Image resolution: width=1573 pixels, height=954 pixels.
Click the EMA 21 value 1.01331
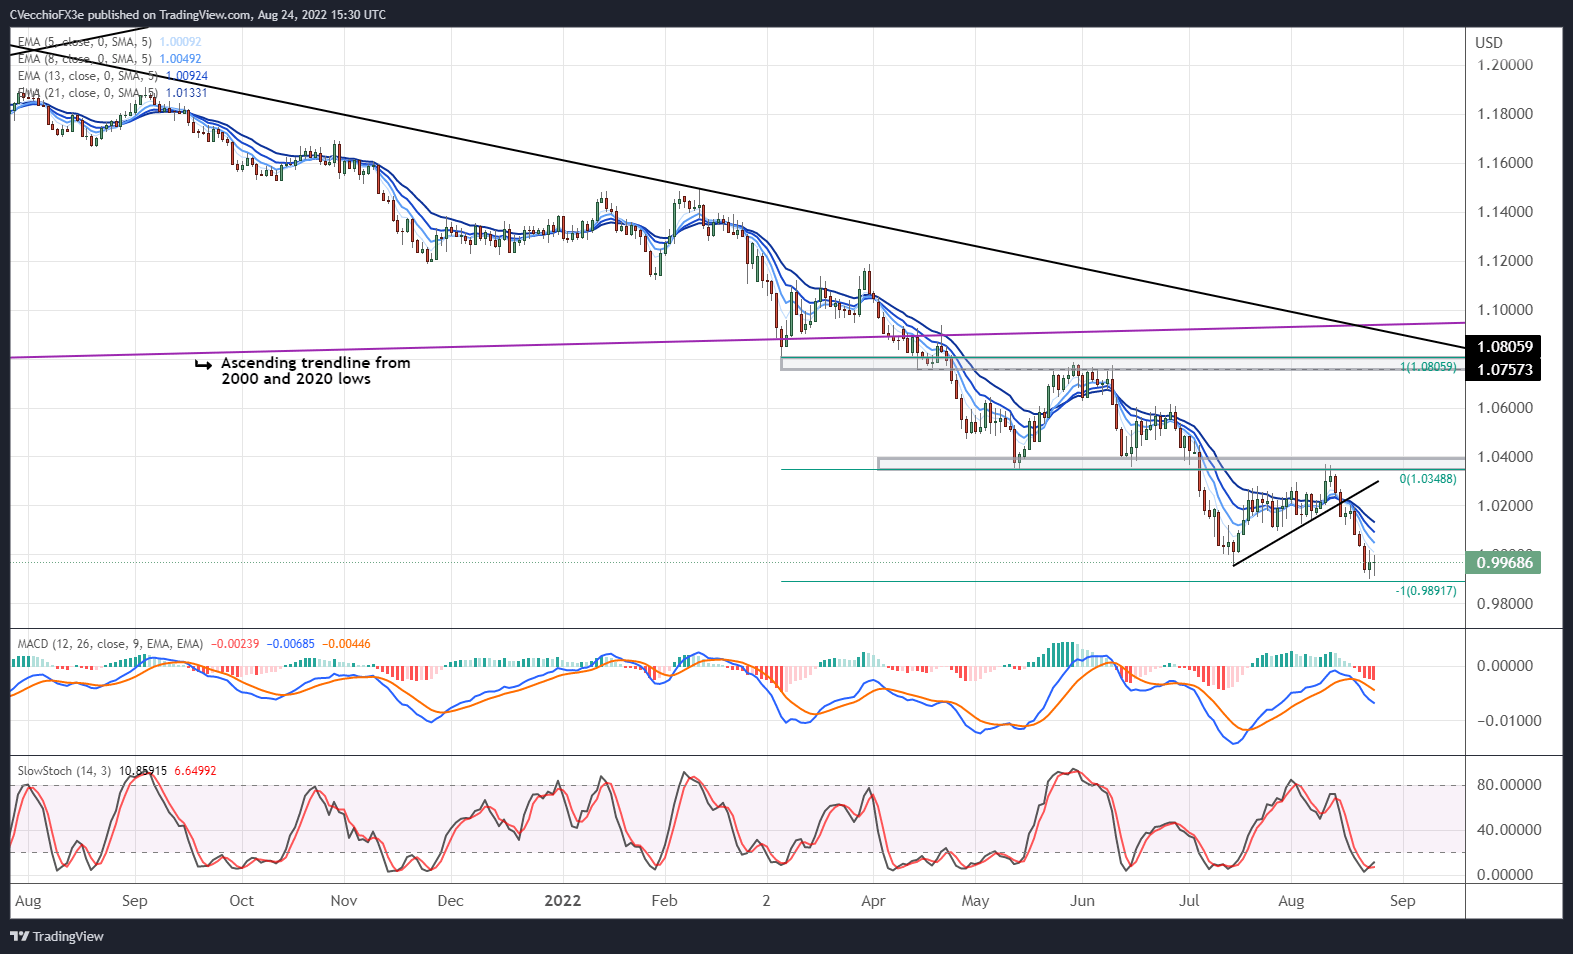coord(187,93)
